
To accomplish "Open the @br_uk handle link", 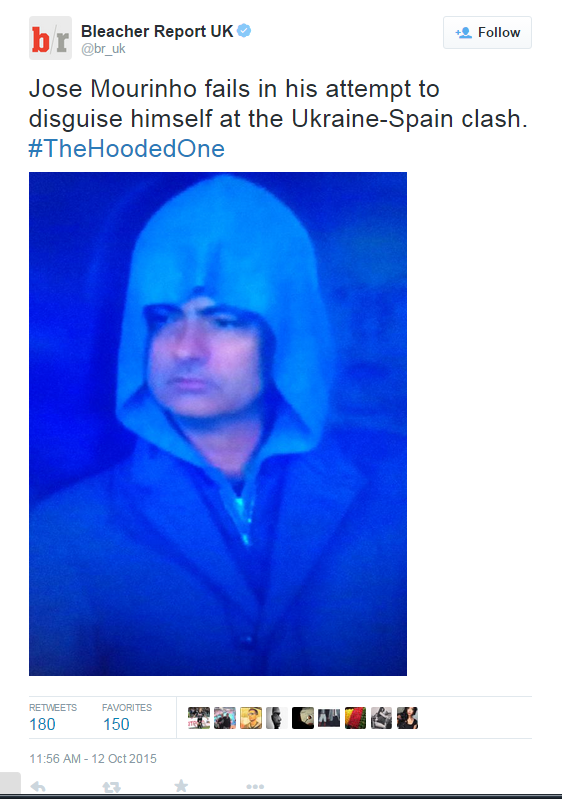I will click(x=103, y=49).
